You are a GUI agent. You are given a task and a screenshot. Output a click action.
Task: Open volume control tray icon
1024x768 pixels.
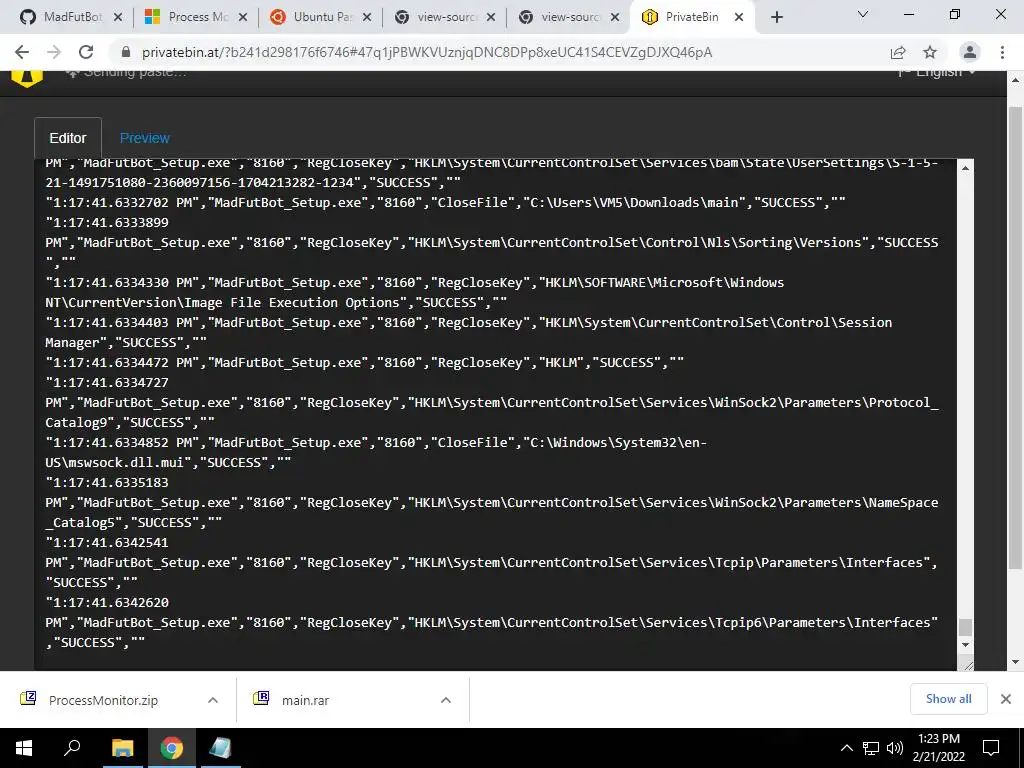click(x=895, y=748)
